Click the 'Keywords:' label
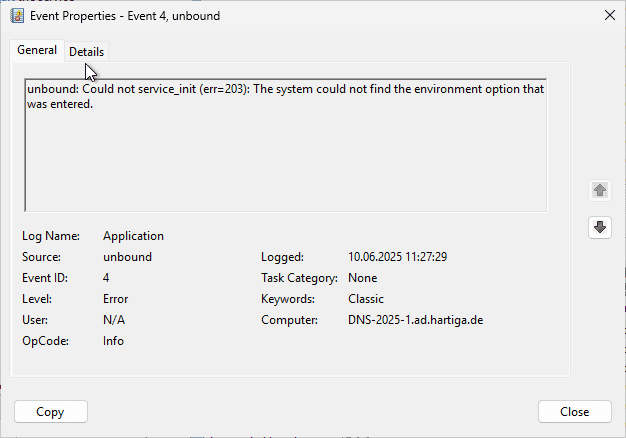Viewport: 626px width, 438px height. [288, 299]
